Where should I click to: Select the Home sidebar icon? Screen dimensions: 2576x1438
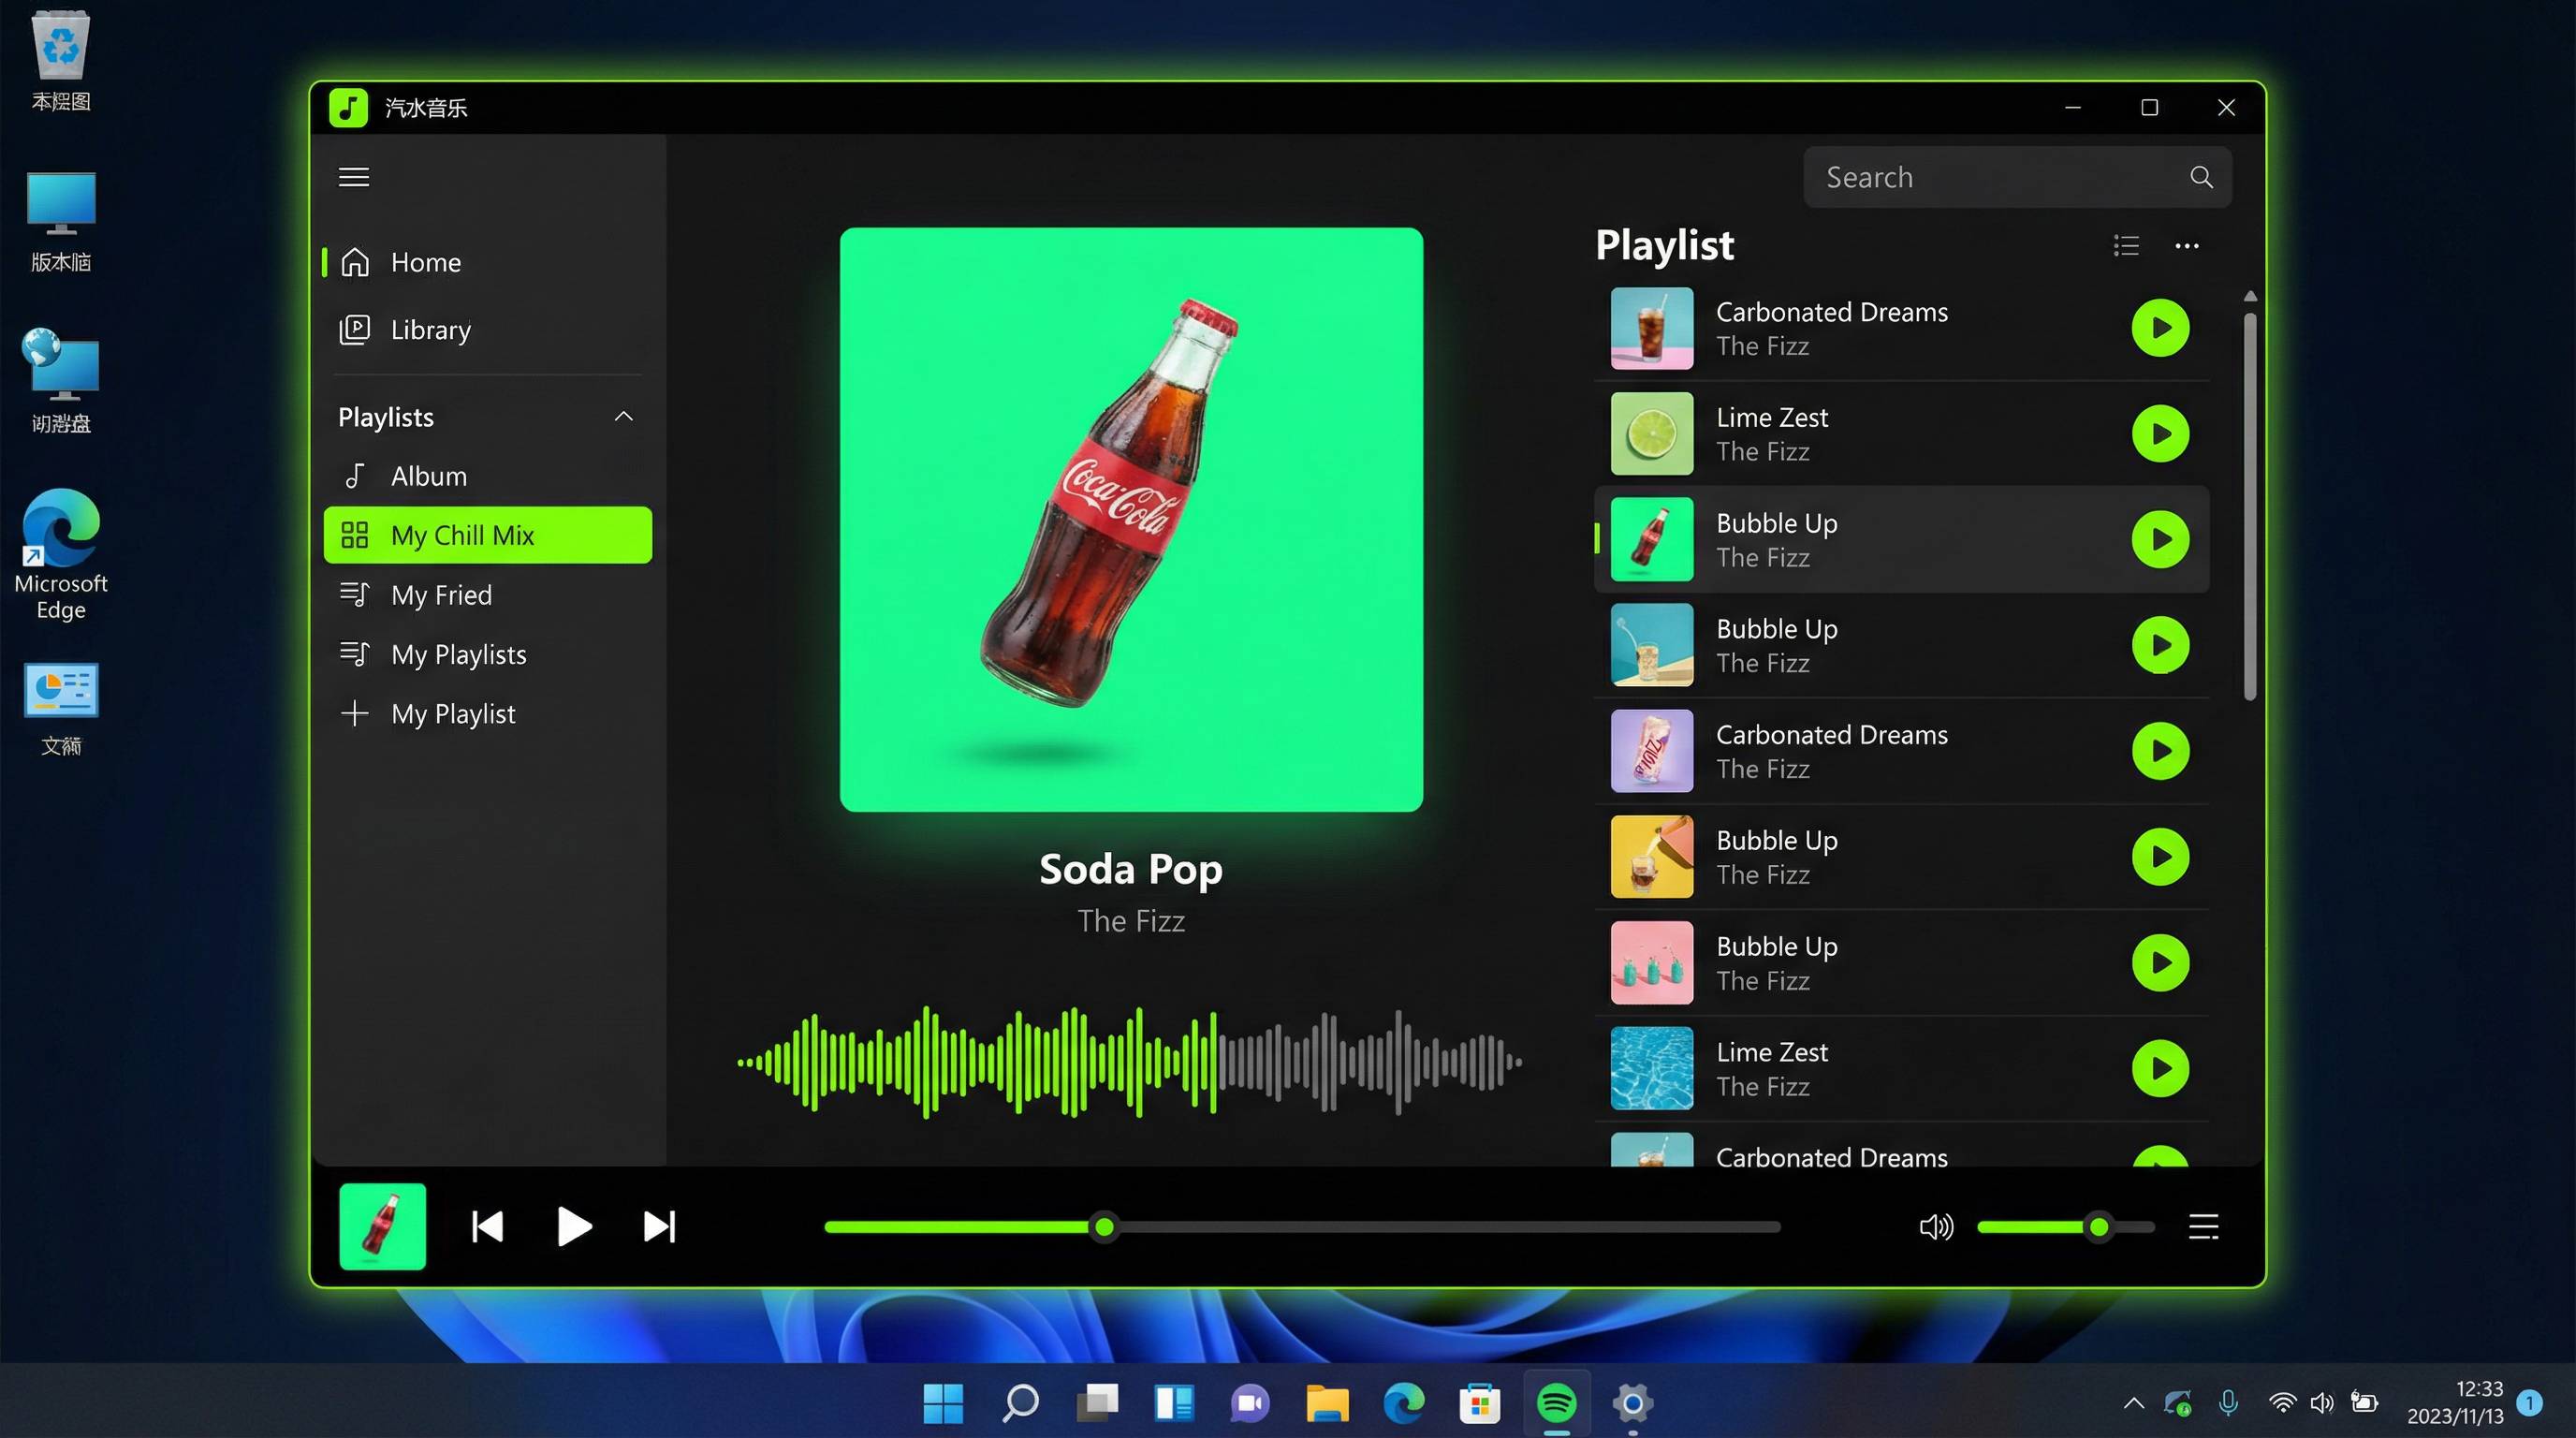click(x=355, y=261)
